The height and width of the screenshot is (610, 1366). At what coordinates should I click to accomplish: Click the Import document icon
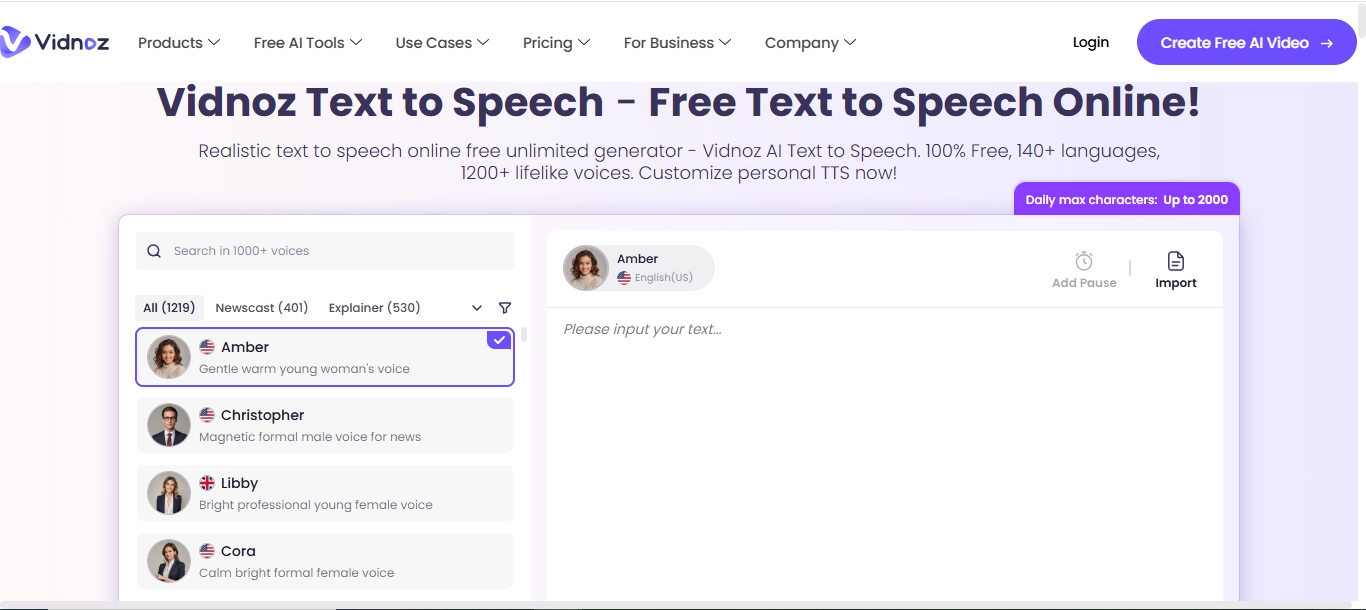tap(1175, 261)
